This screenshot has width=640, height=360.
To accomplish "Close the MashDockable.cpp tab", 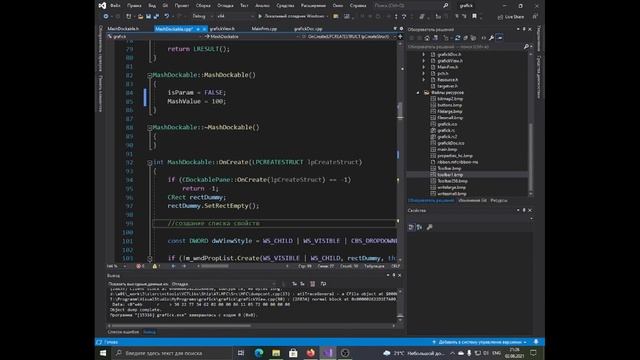I will [x=204, y=29].
